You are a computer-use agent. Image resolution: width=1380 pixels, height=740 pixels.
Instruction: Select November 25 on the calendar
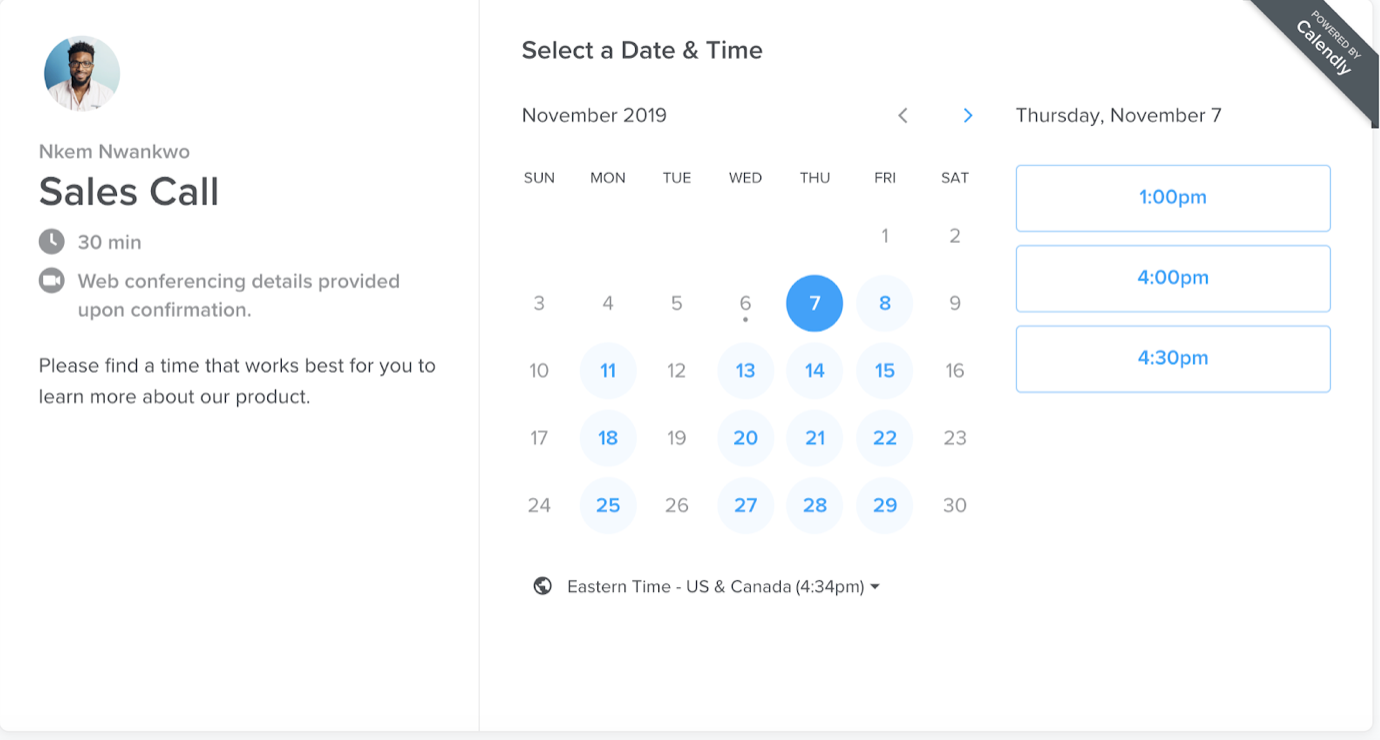(x=608, y=505)
